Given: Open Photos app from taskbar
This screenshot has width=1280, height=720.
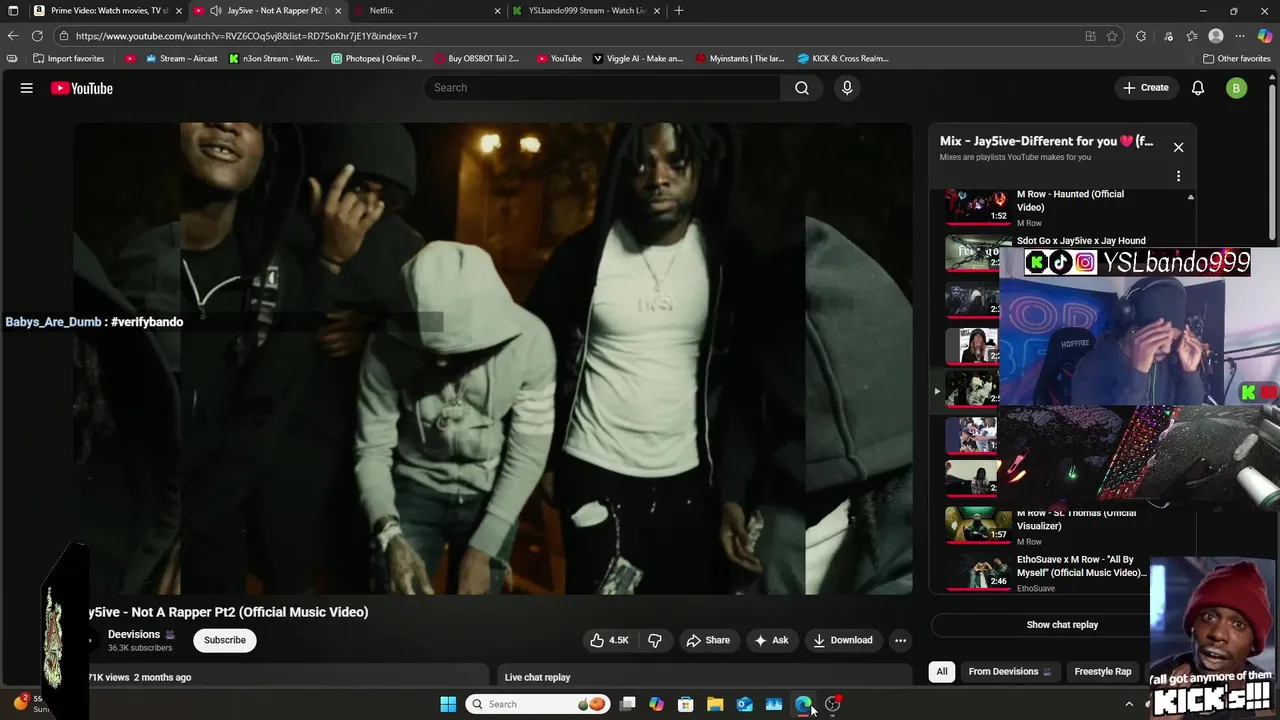Looking at the screenshot, I should pos(774,704).
